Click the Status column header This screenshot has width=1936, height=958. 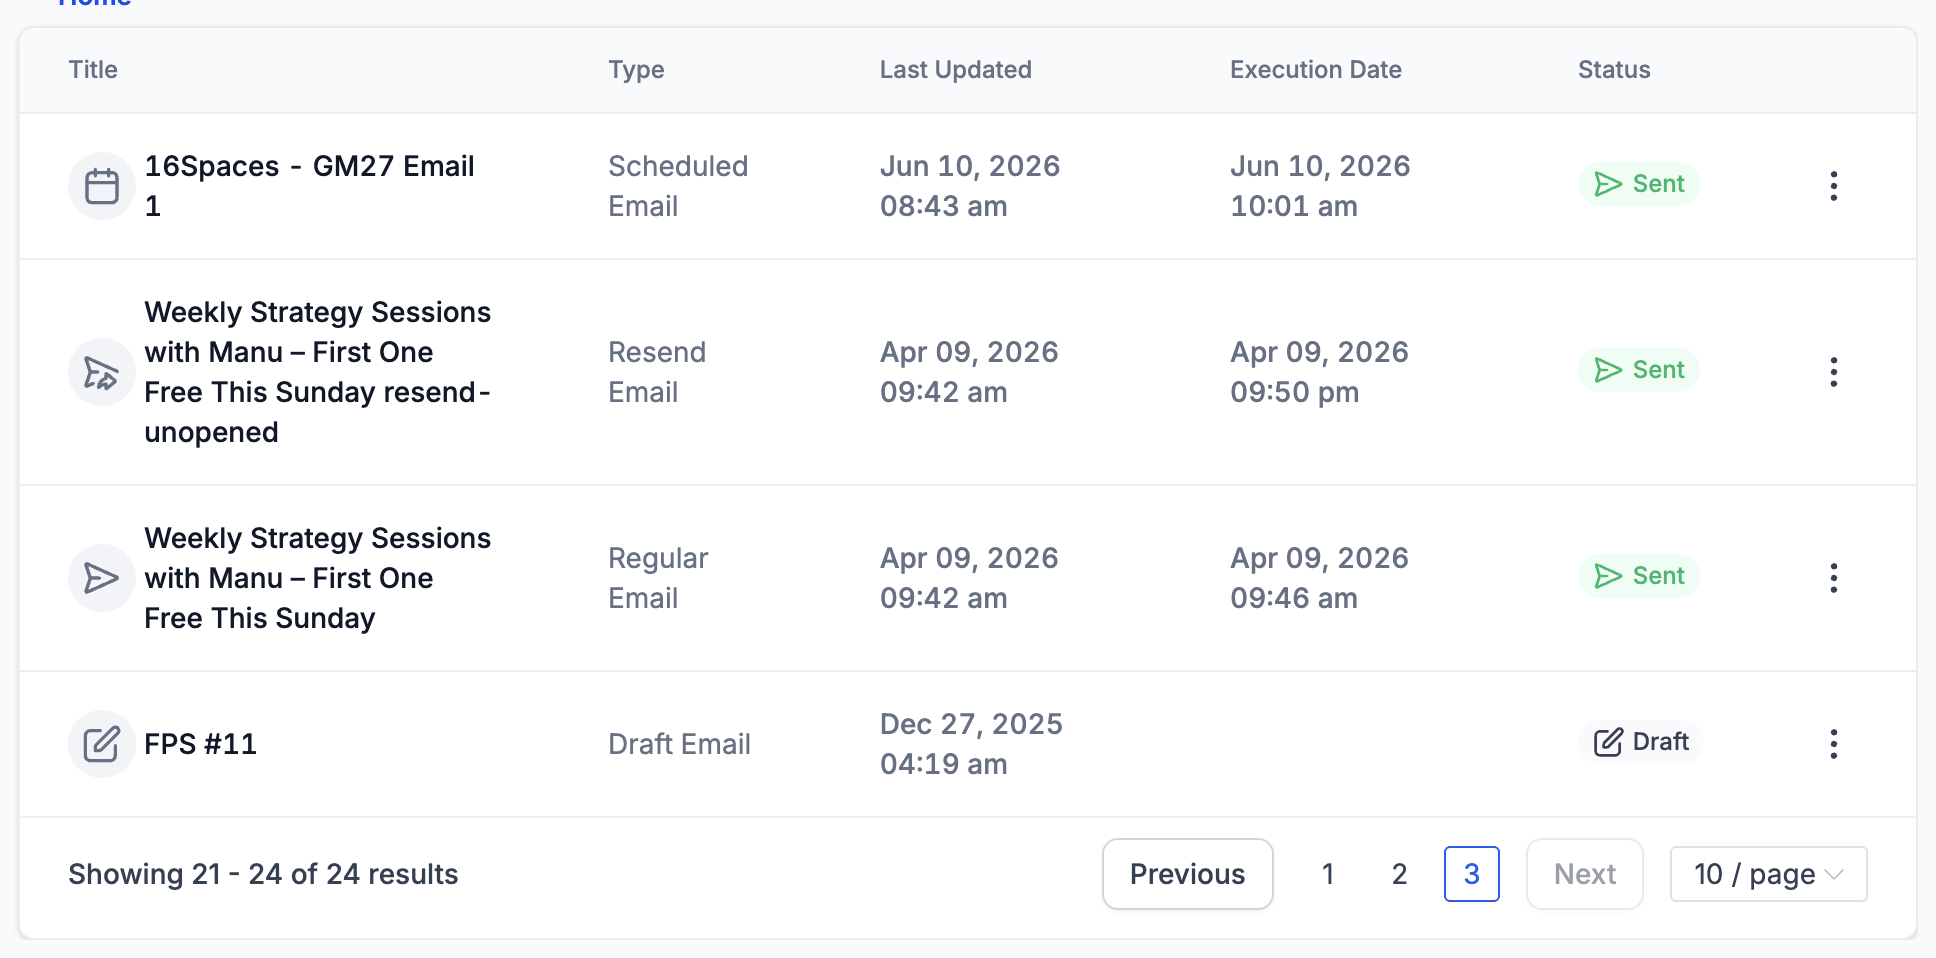[x=1614, y=70]
